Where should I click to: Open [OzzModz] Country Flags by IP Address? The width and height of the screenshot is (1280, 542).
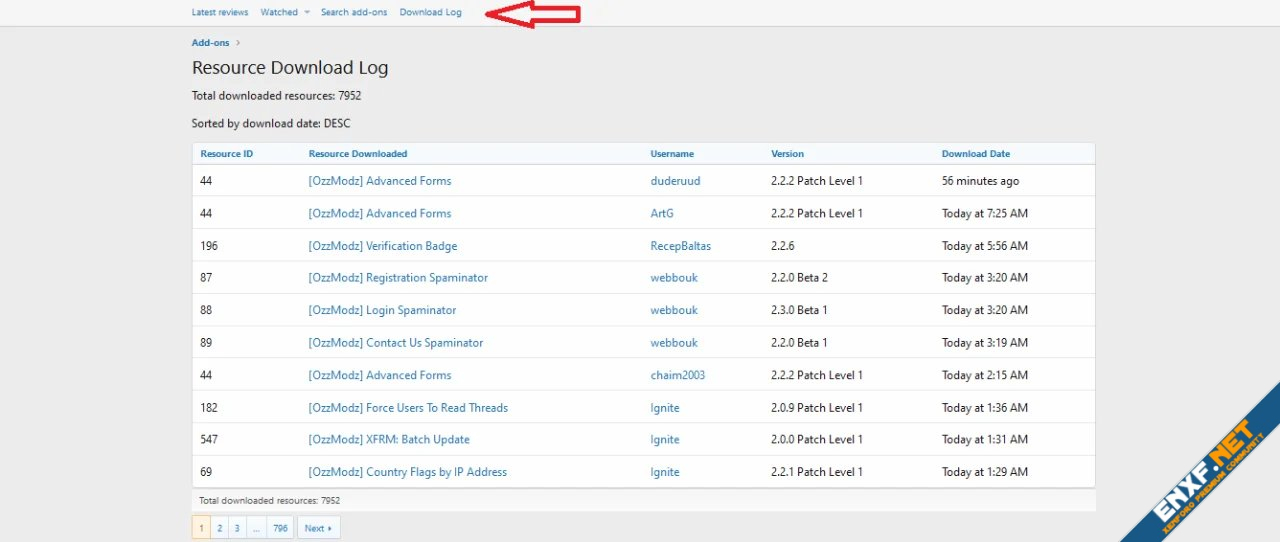point(407,472)
